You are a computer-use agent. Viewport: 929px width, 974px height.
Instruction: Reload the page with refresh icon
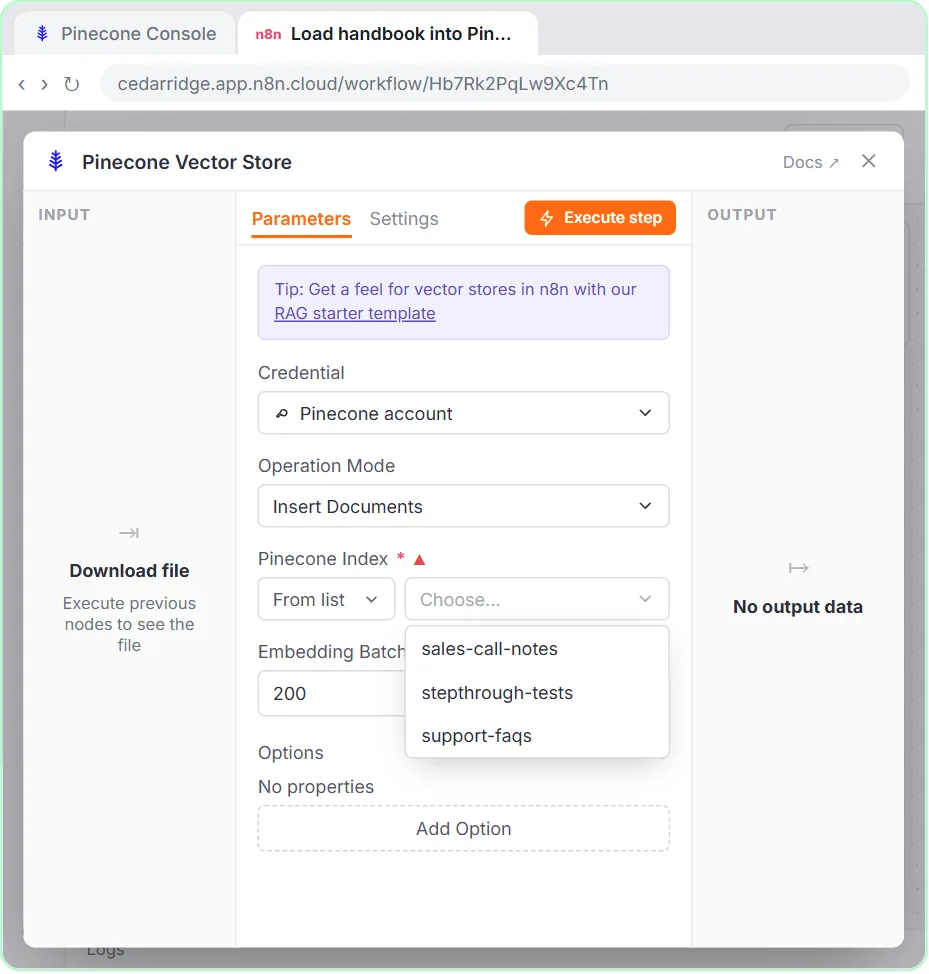click(x=72, y=84)
